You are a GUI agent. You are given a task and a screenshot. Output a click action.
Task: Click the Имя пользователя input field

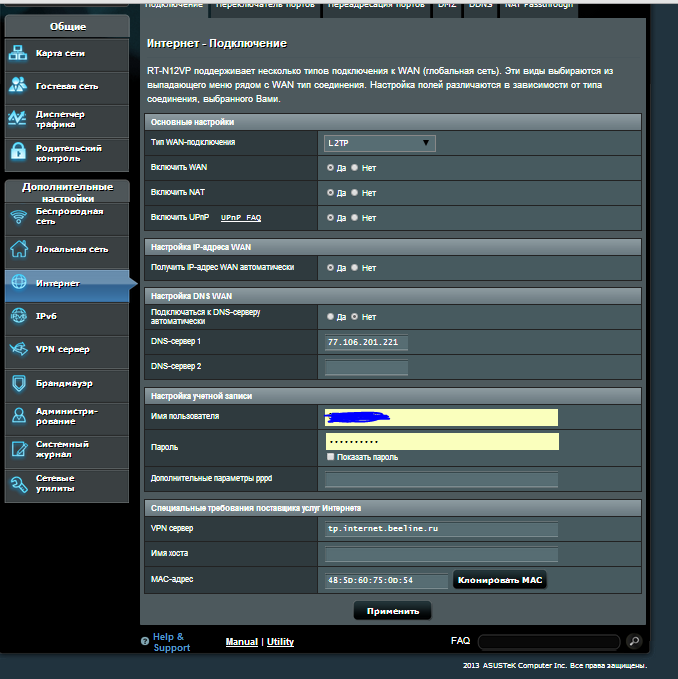[441, 417]
